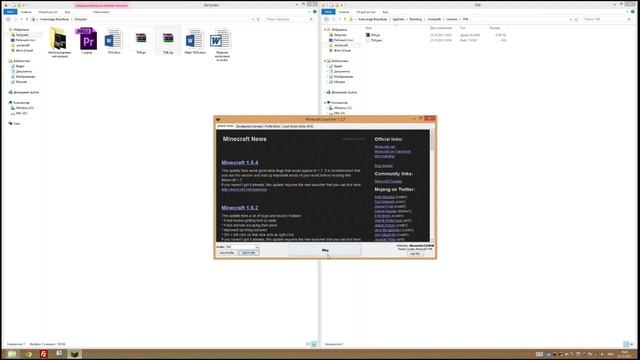Click versions in the TFM window breadcrumb
This screenshot has height=360, width=640.
coord(451,19)
